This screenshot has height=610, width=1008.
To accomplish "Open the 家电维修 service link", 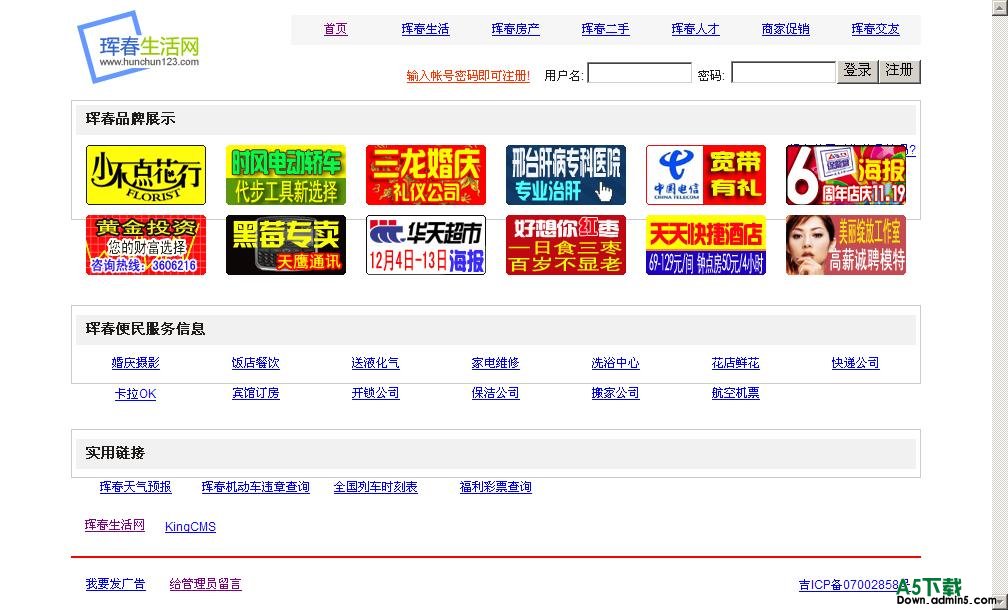I will point(496,363).
